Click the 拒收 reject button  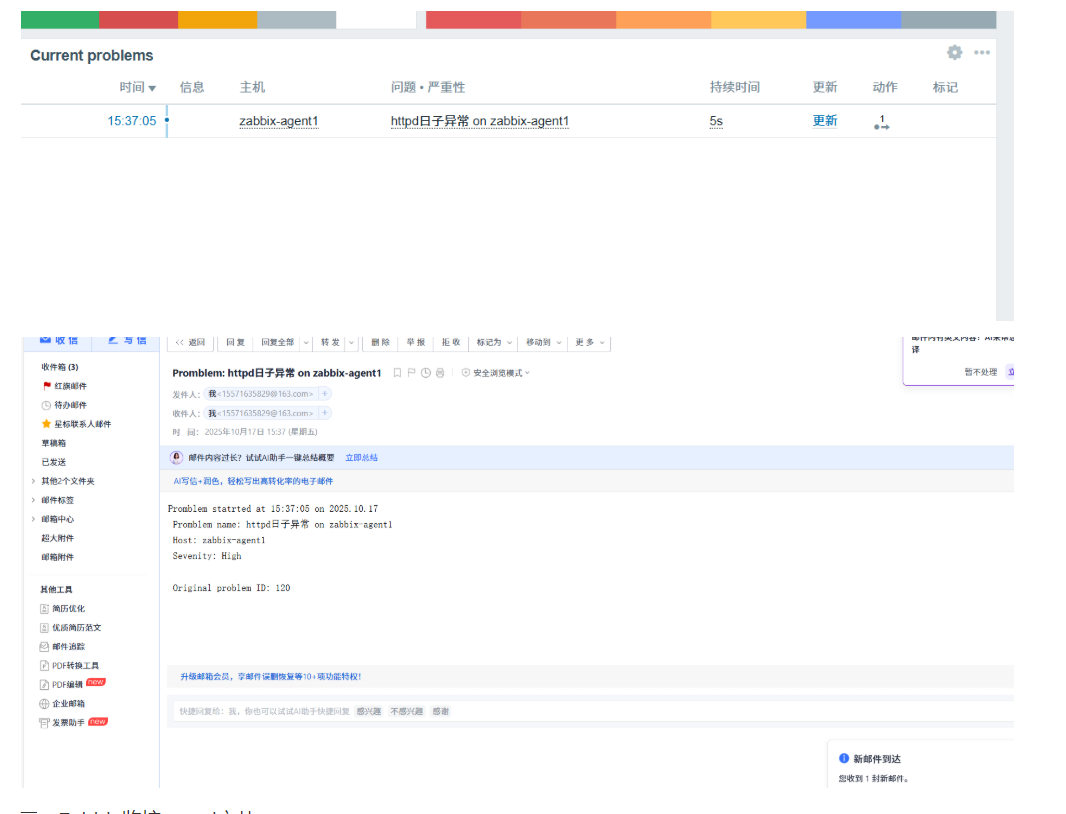pyautogui.click(x=451, y=343)
